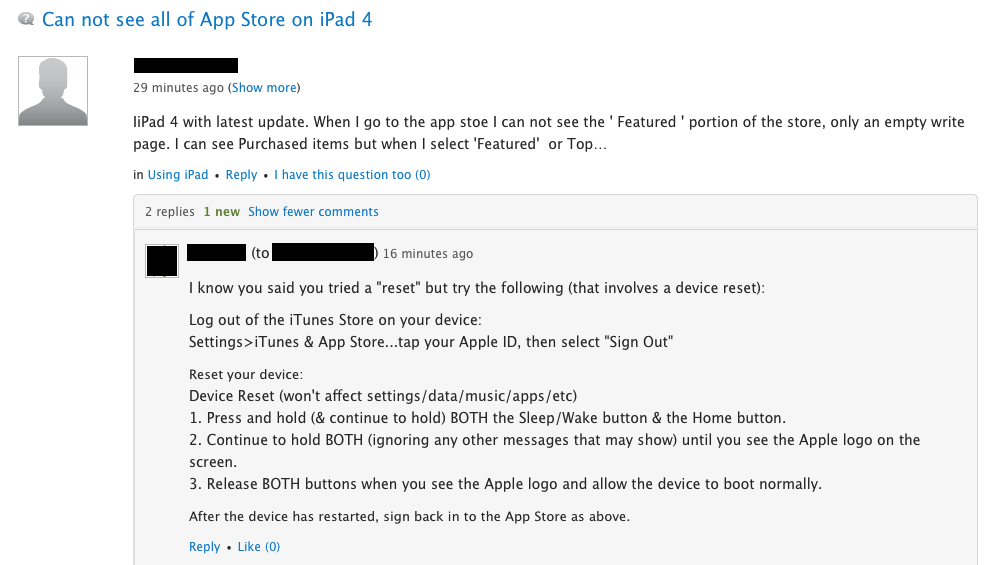This screenshot has height=565, width=986.
Task: Click 'I have this question too (0)'
Action: [352, 175]
